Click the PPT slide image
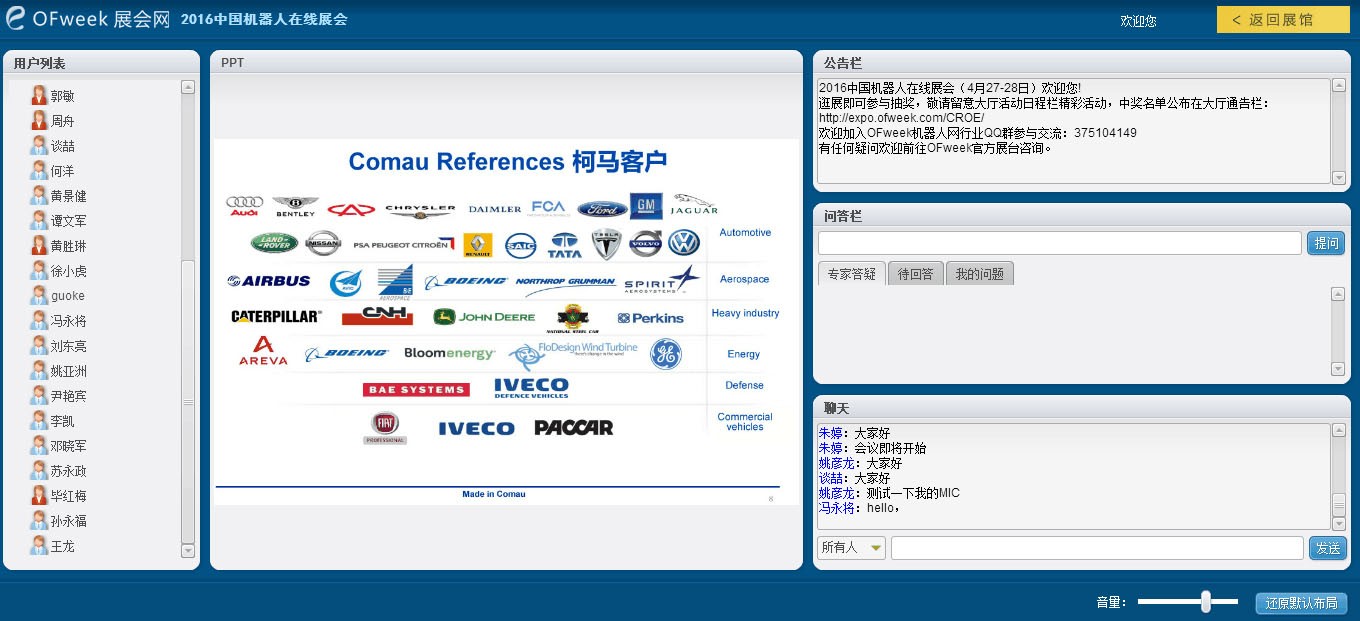Image resolution: width=1360 pixels, height=621 pixels. click(507, 322)
